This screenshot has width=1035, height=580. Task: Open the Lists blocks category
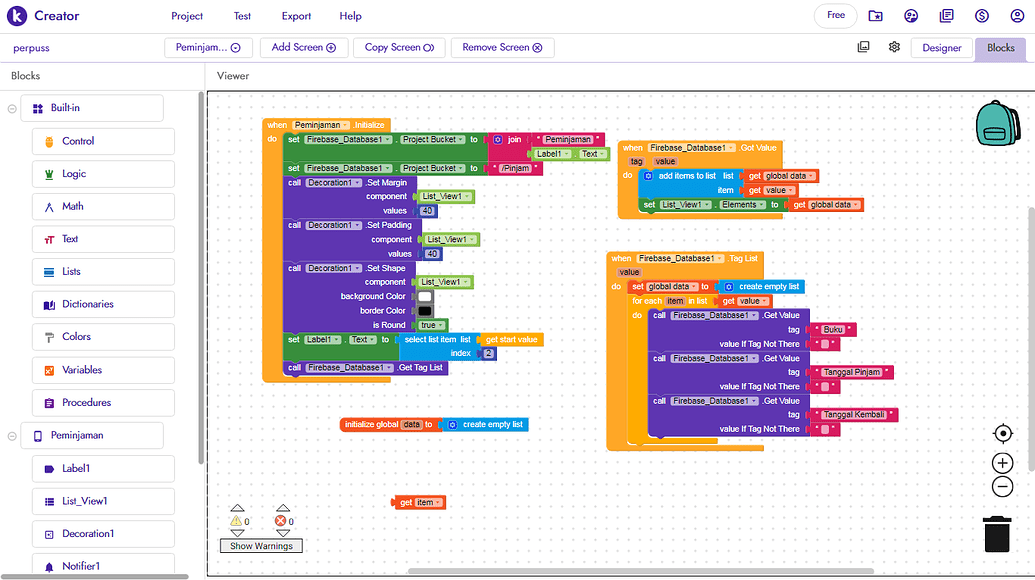pyautogui.click(x=103, y=272)
